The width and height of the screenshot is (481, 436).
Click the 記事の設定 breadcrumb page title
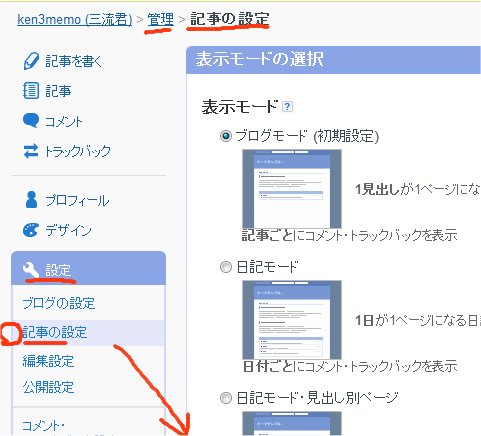230,19
